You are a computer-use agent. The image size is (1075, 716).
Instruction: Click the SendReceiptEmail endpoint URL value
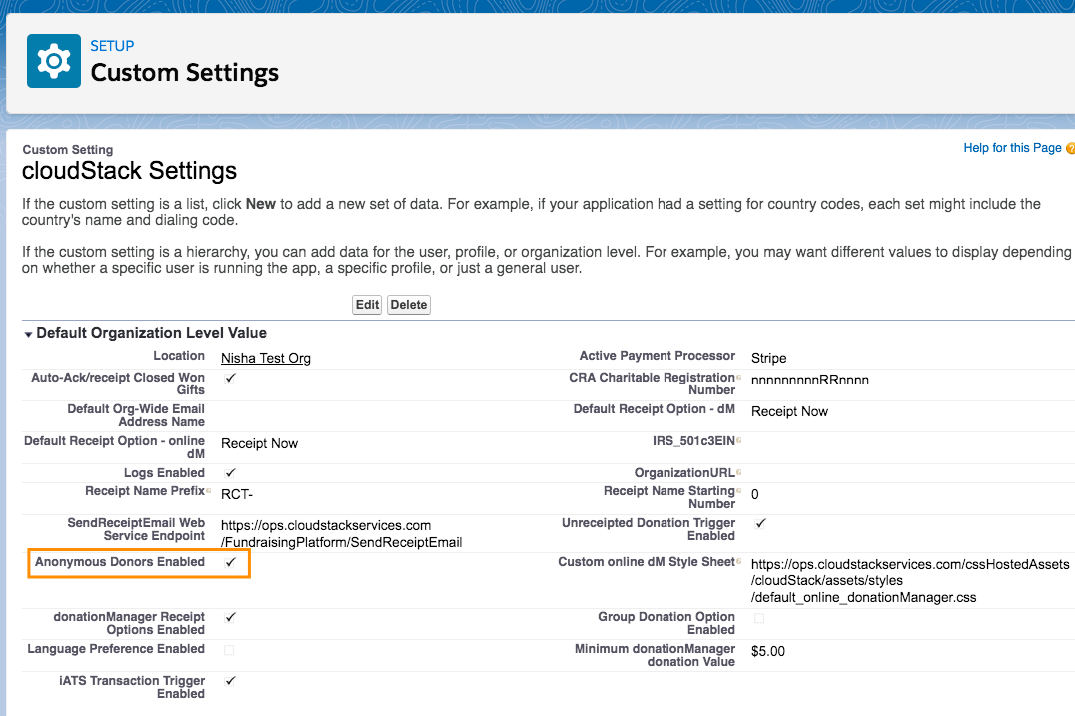pos(341,534)
